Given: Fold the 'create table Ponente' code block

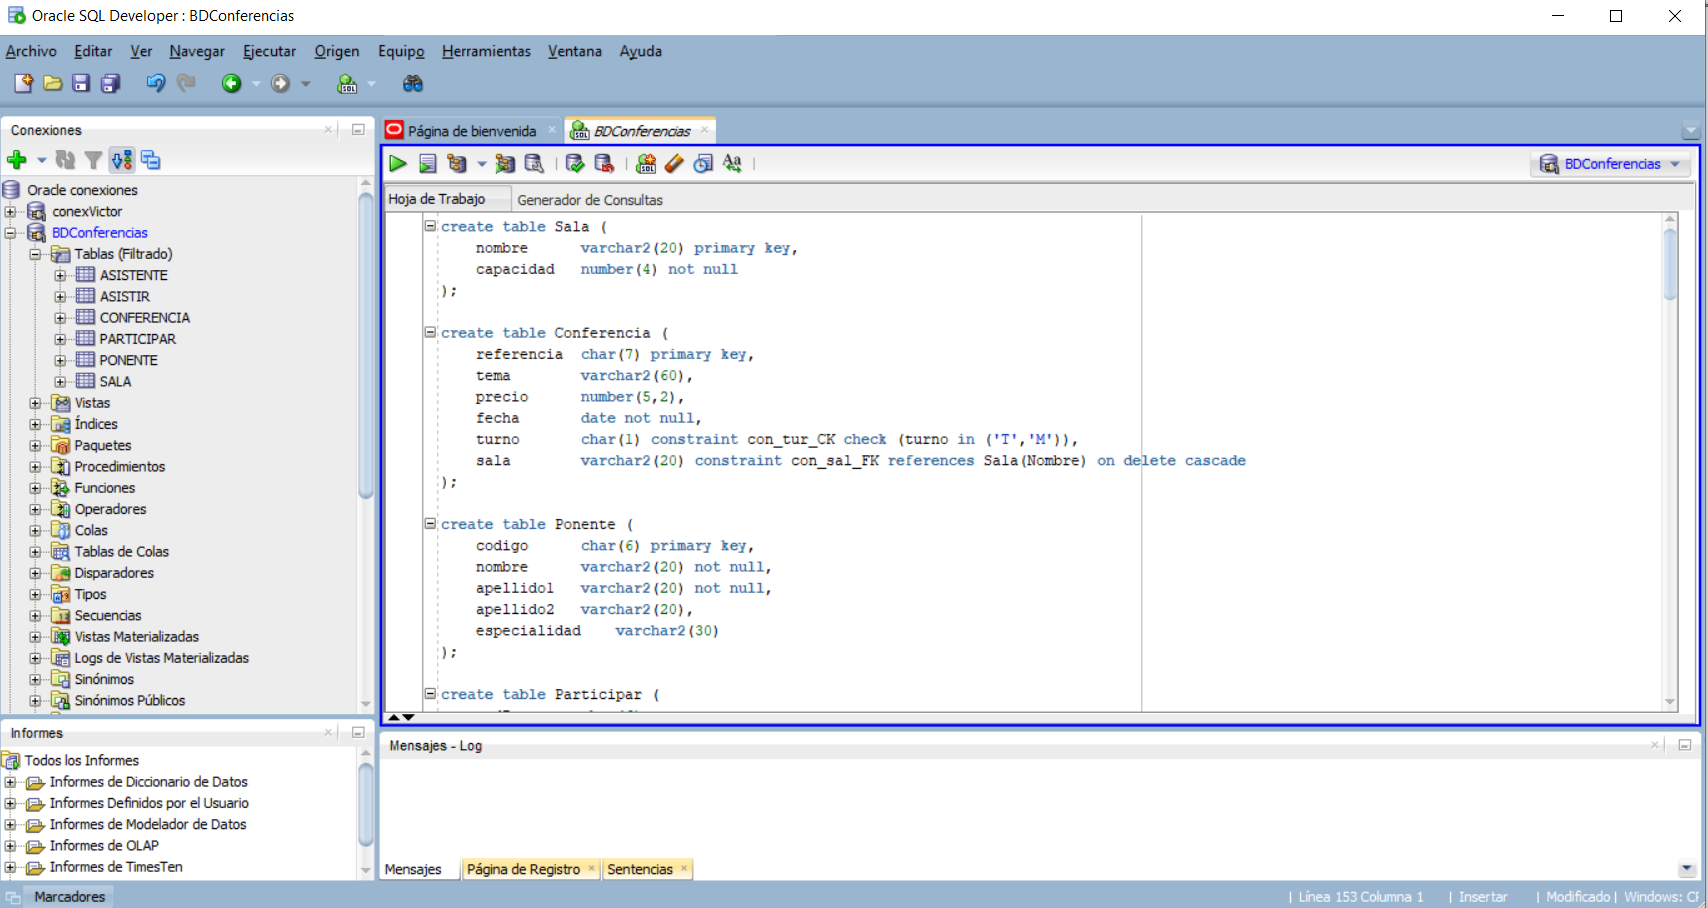Looking at the screenshot, I should pyautogui.click(x=430, y=523).
